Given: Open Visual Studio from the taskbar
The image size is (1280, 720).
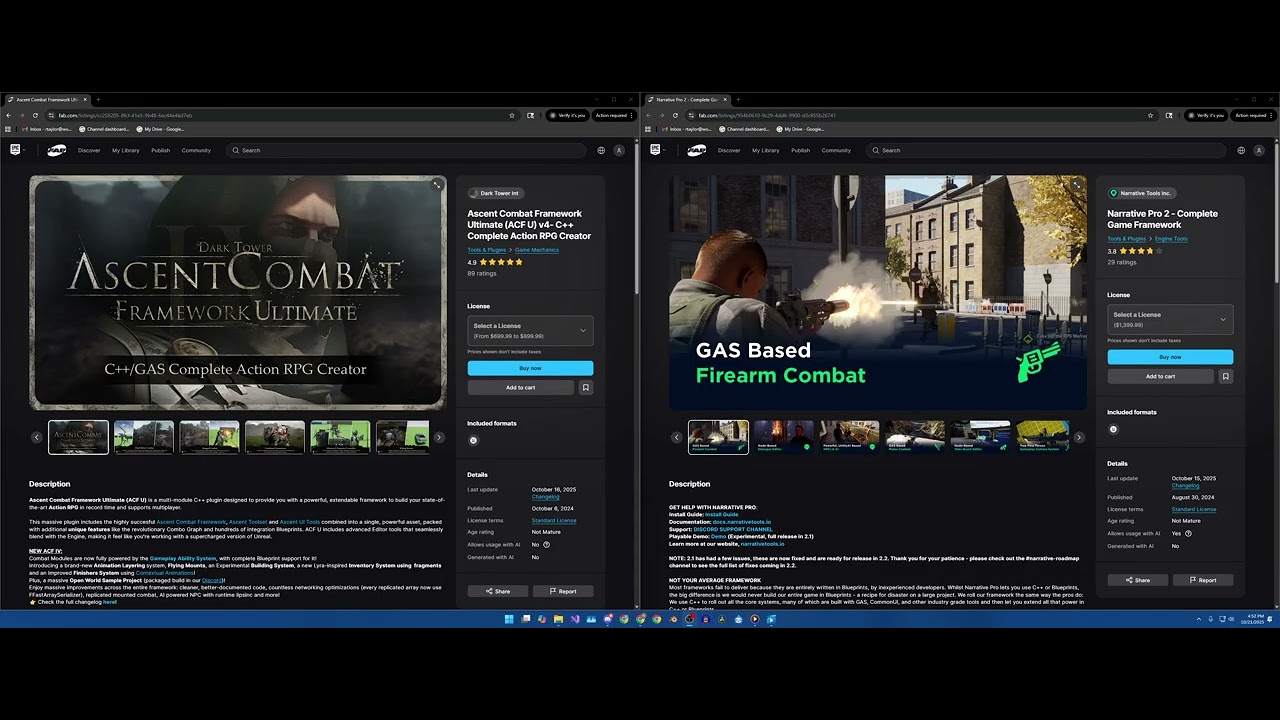Looking at the screenshot, I should 574,619.
